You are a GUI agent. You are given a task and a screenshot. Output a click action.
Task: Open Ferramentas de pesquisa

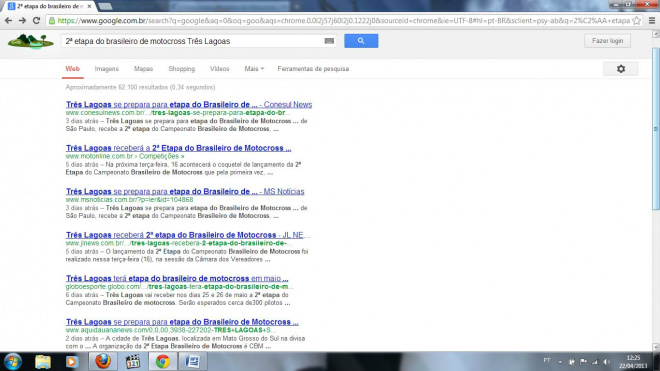313,69
